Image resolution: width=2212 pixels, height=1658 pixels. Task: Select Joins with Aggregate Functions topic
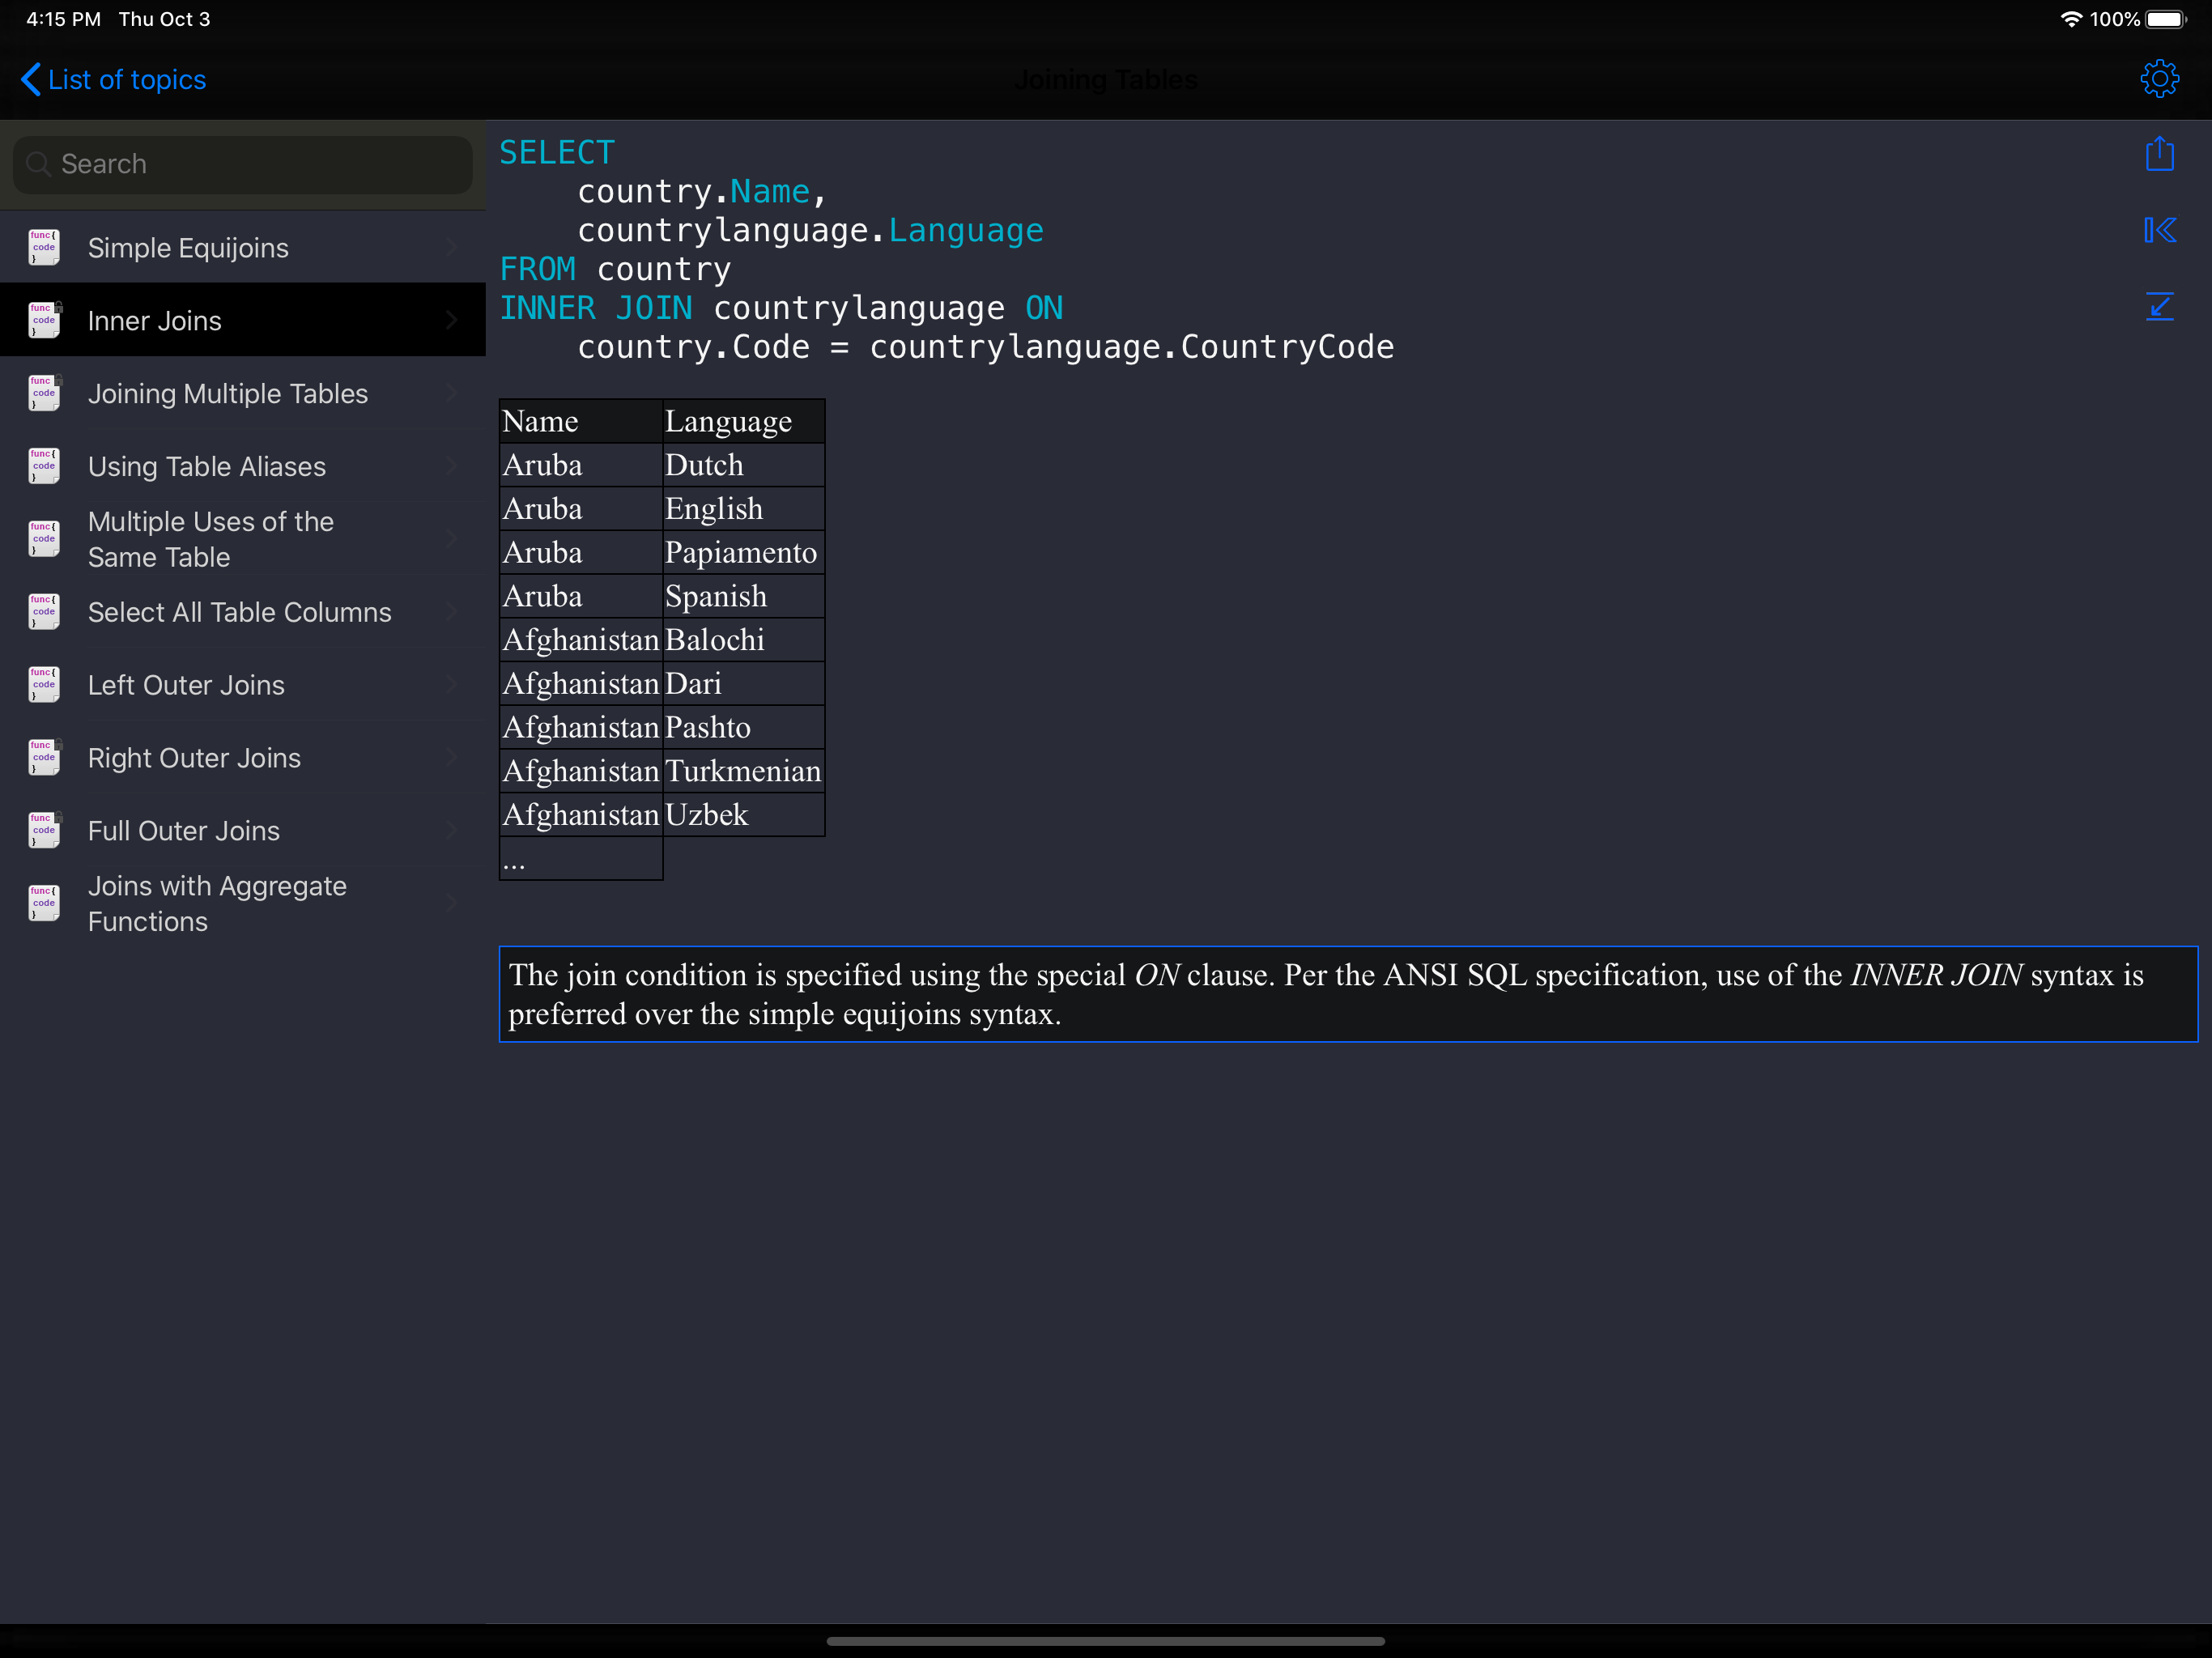tap(217, 903)
